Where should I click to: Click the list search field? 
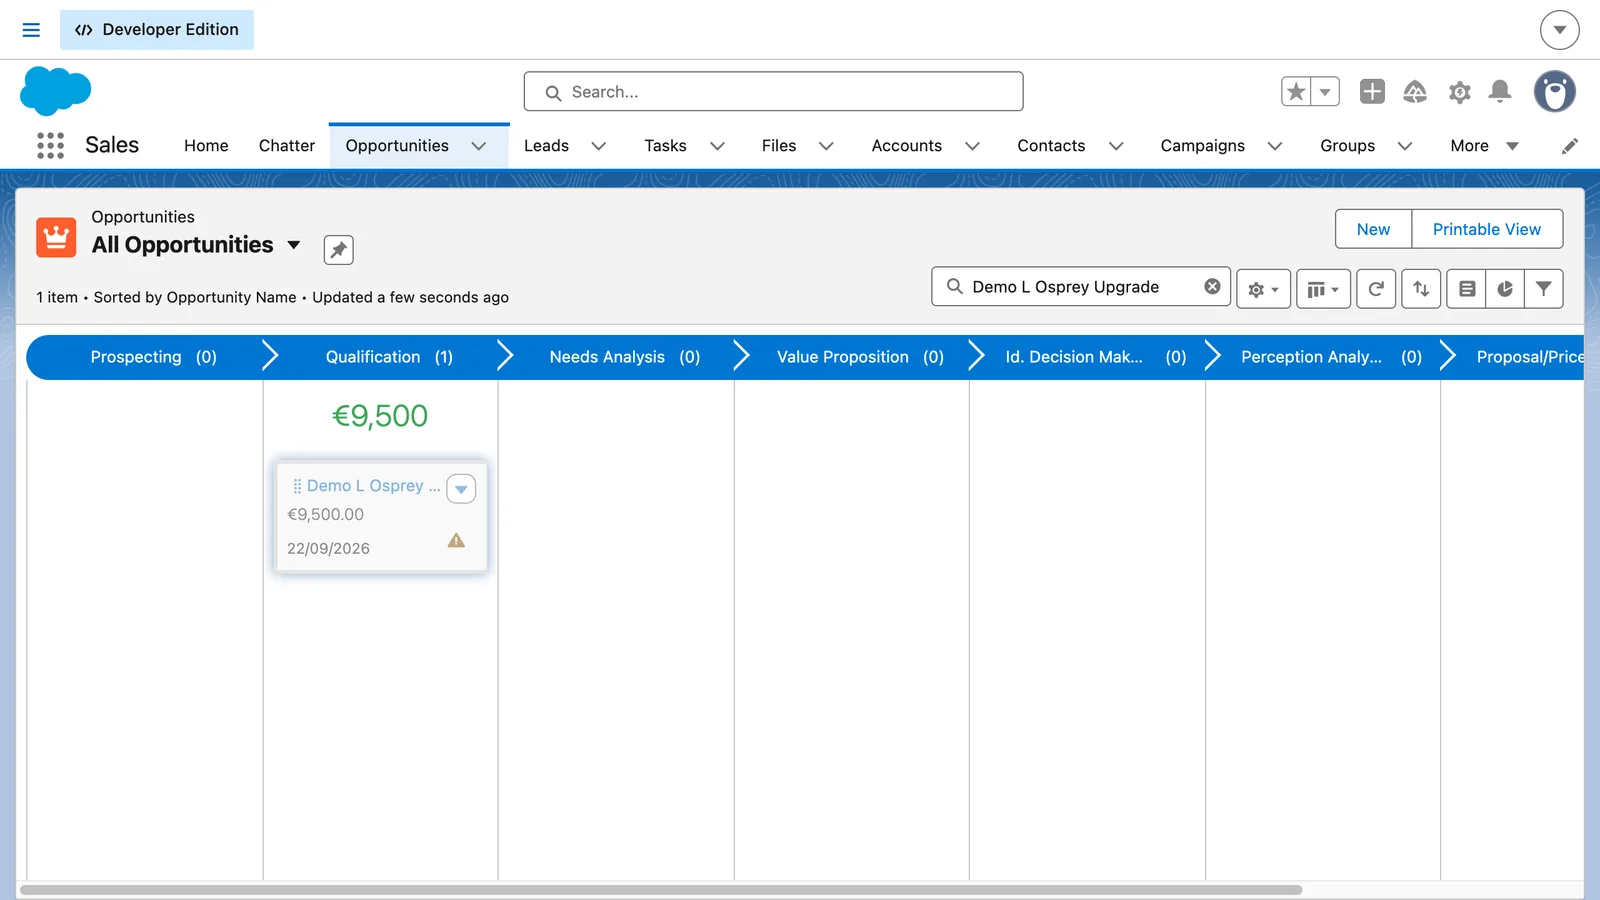(1081, 287)
